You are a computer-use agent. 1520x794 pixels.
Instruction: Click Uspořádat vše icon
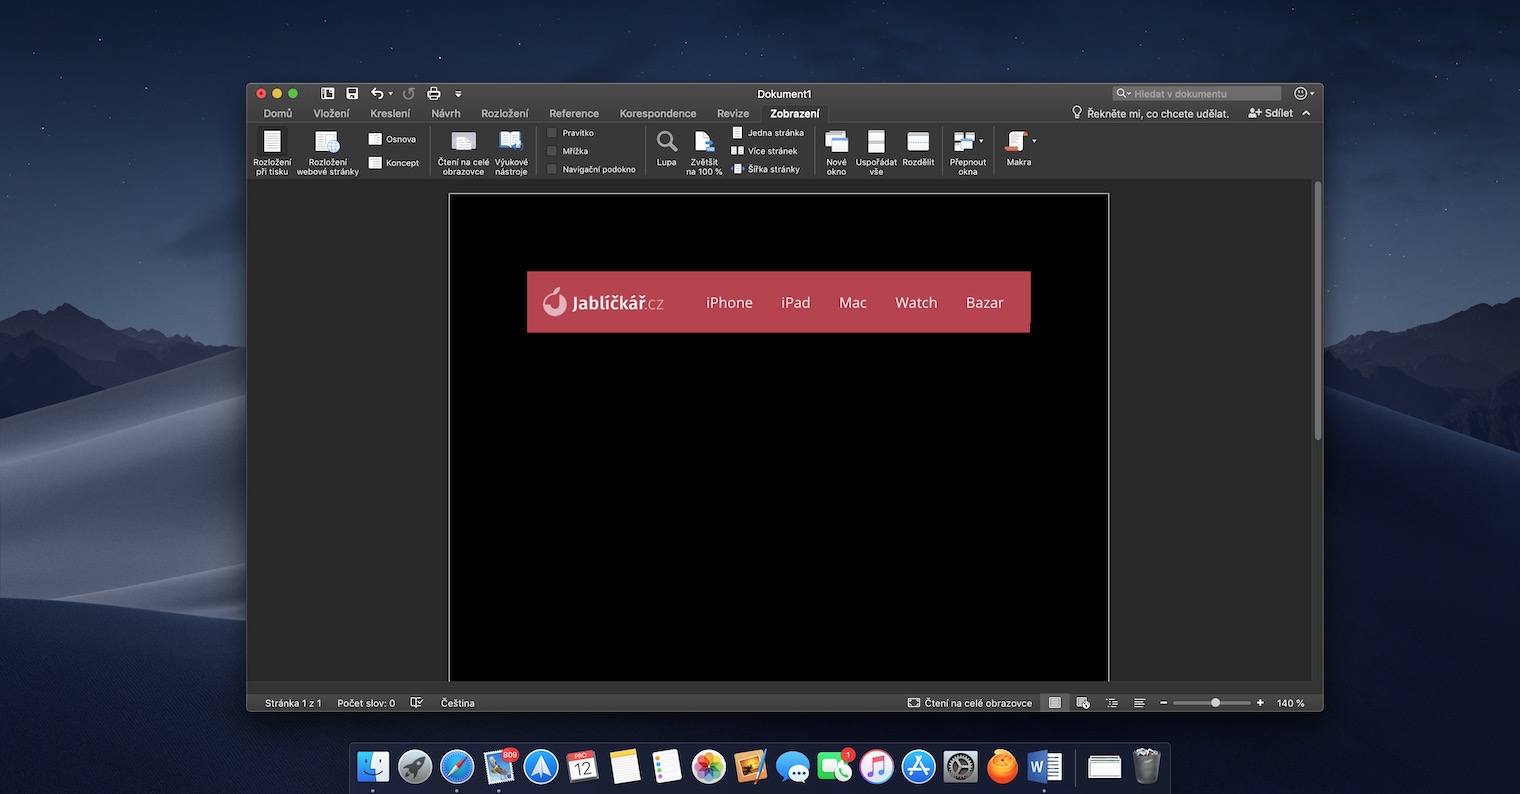(x=876, y=142)
